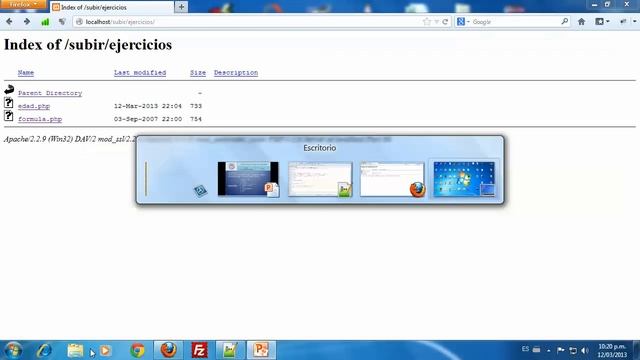Image resolution: width=640 pixels, height=360 pixels.
Task: Sort listing by Last modified column
Action: click(140, 73)
